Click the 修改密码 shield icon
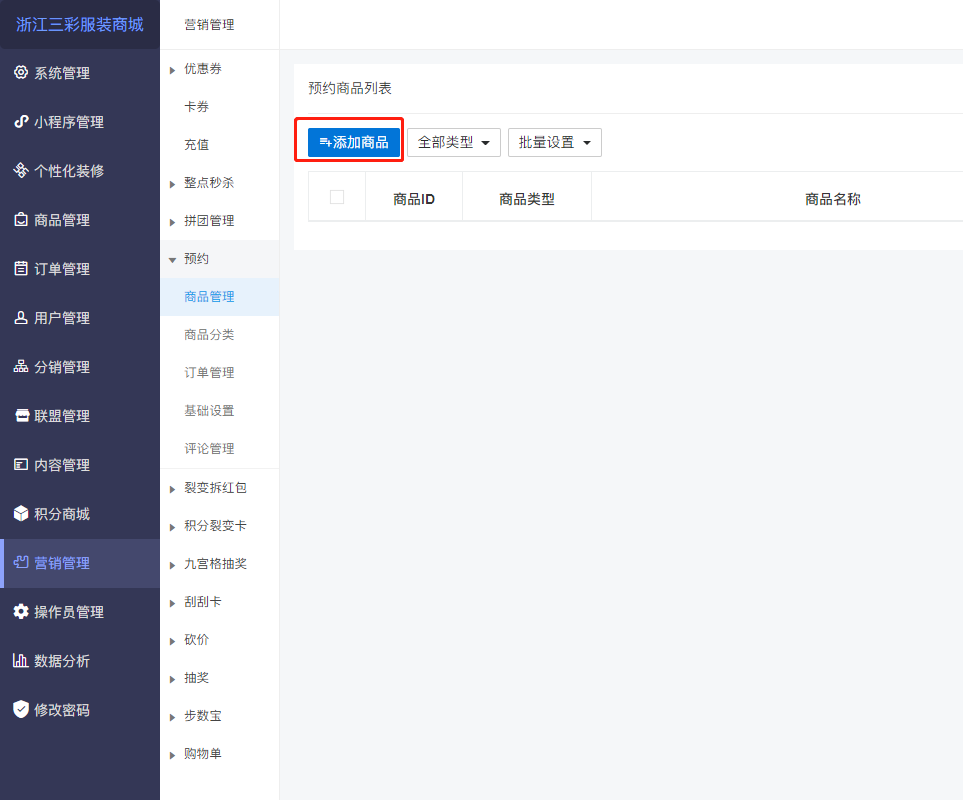963x800 pixels. tap(21, 709)
